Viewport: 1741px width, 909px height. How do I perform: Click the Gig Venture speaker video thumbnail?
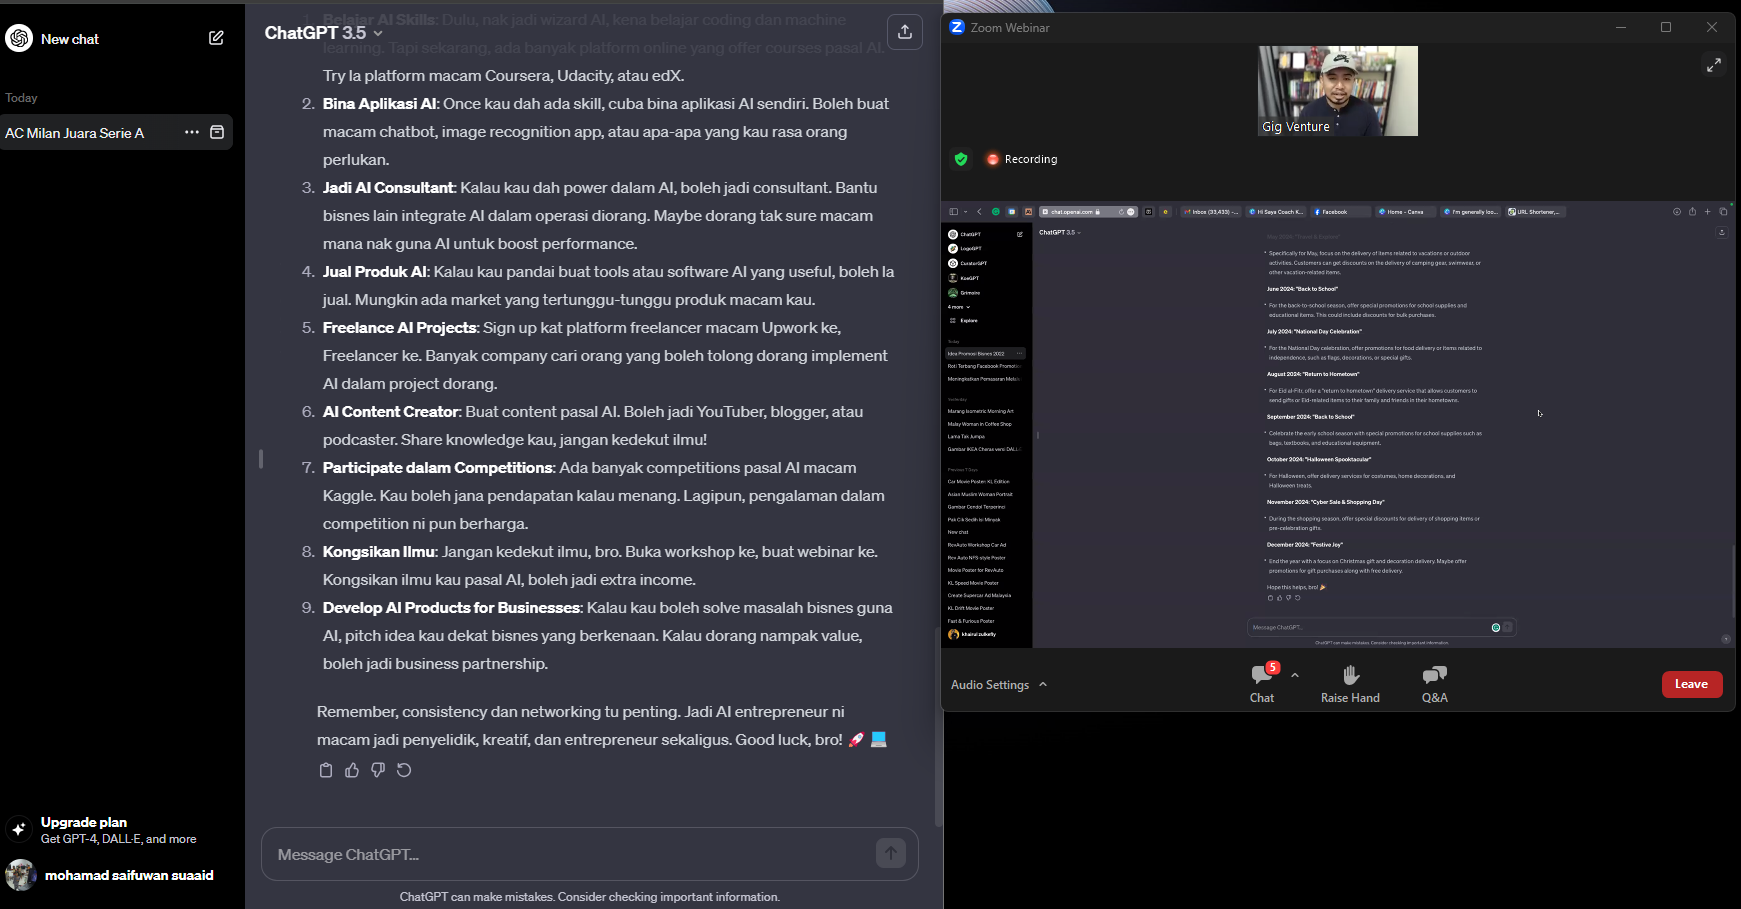[x=1337, y=91]
